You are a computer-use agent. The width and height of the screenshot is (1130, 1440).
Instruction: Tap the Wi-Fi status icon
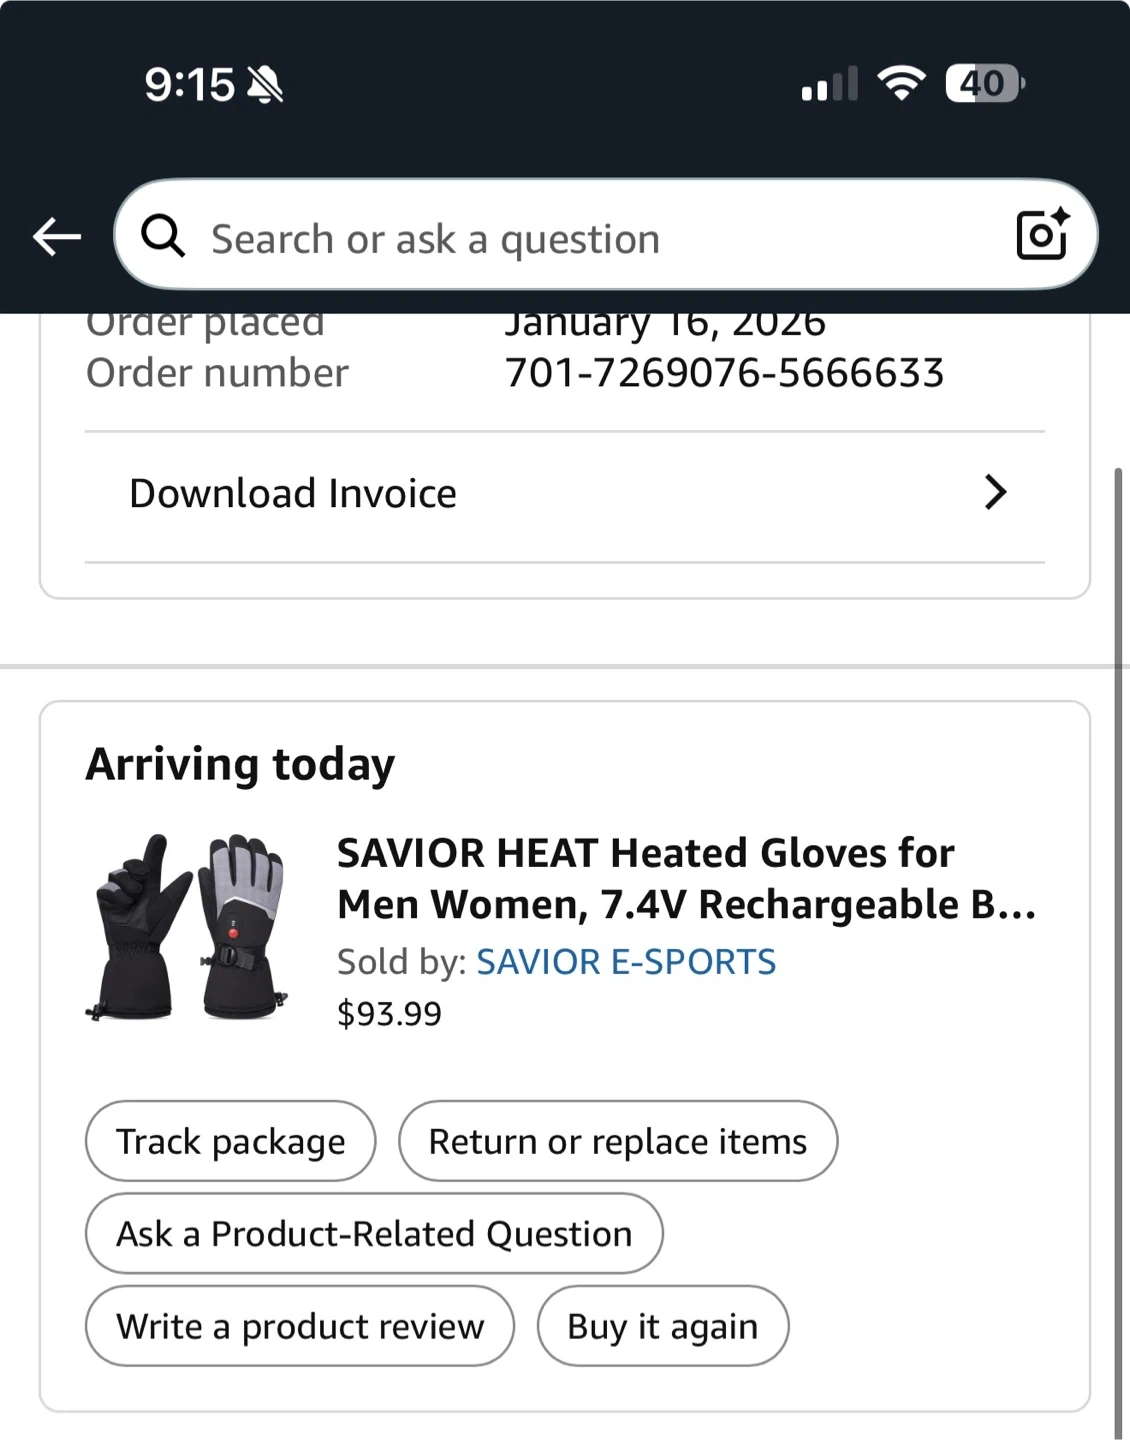coord(901,83)
